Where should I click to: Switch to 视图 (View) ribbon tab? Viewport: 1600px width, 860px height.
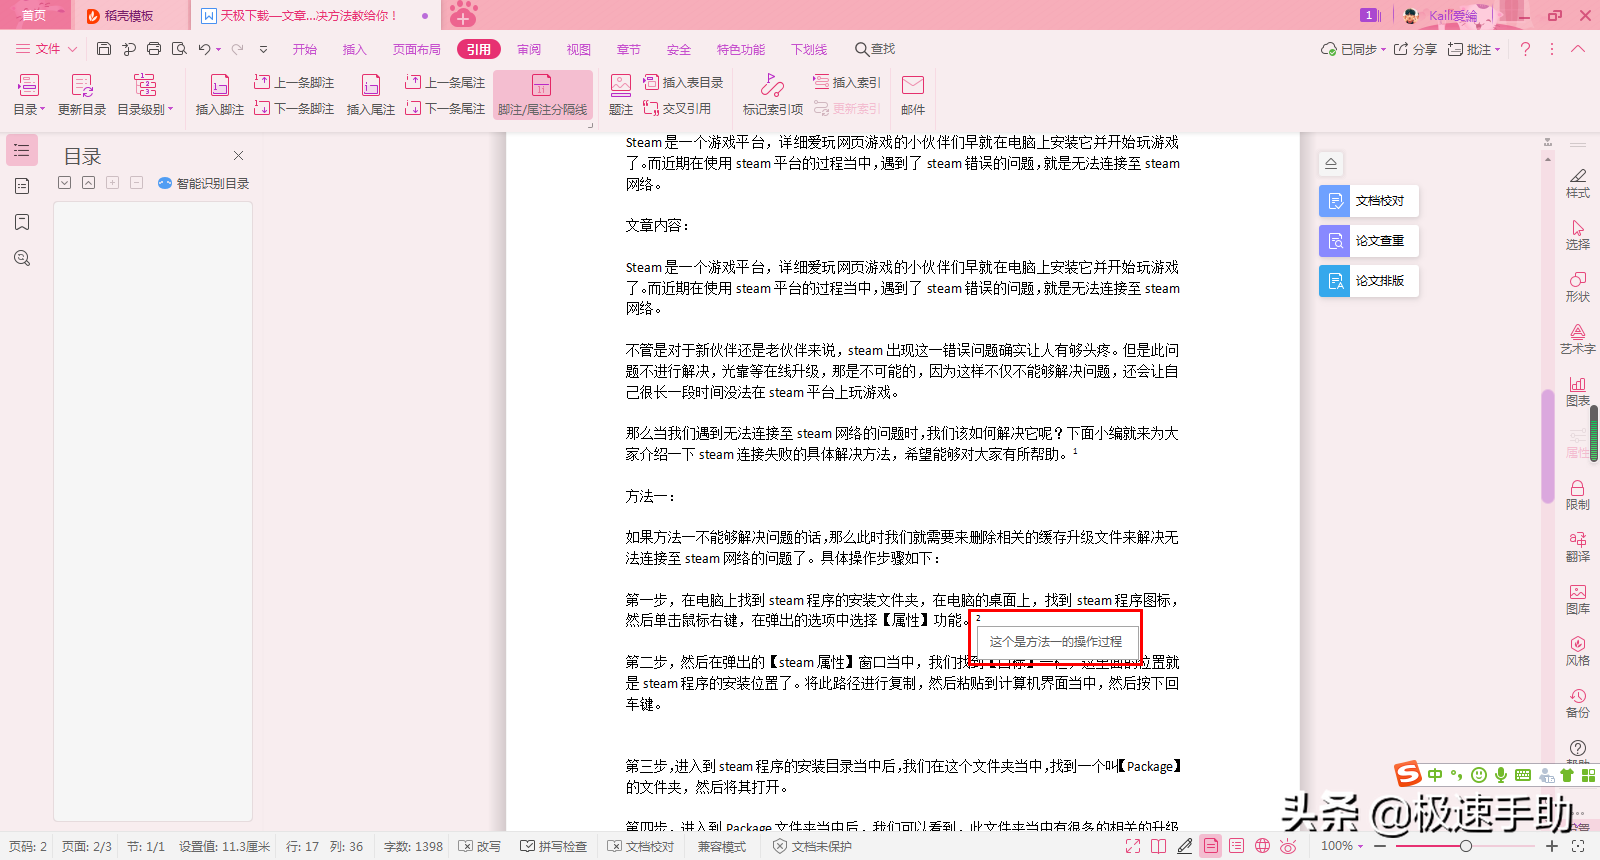click(x=579, y=50)
